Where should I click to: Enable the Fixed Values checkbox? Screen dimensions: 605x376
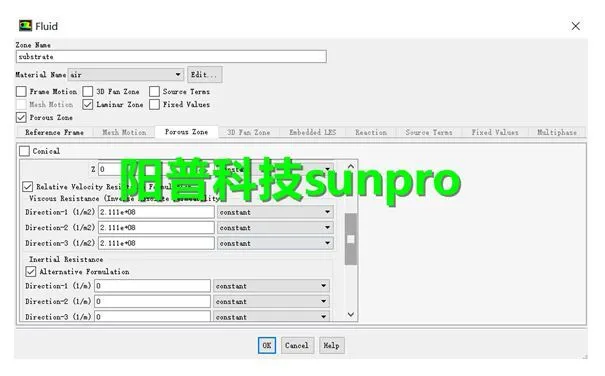coord(154,104)
